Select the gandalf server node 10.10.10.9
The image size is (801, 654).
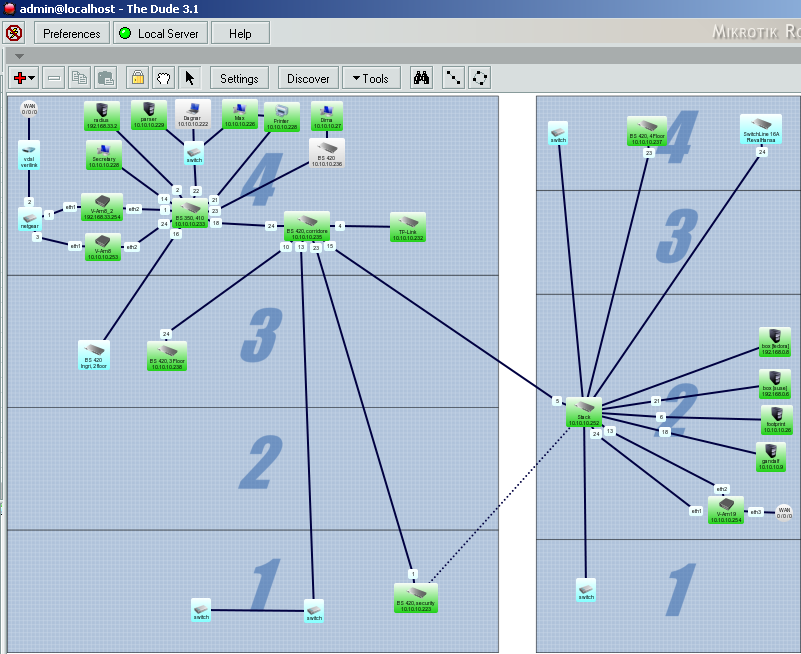[x=770, y=457]
